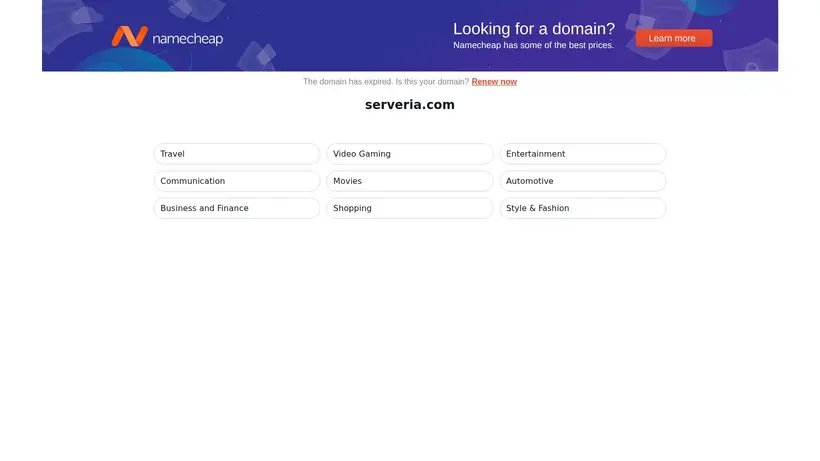The width and height of the screenshot is (820, 461).
Task: Open the Style & Fashion category
Action: [583, 208]
